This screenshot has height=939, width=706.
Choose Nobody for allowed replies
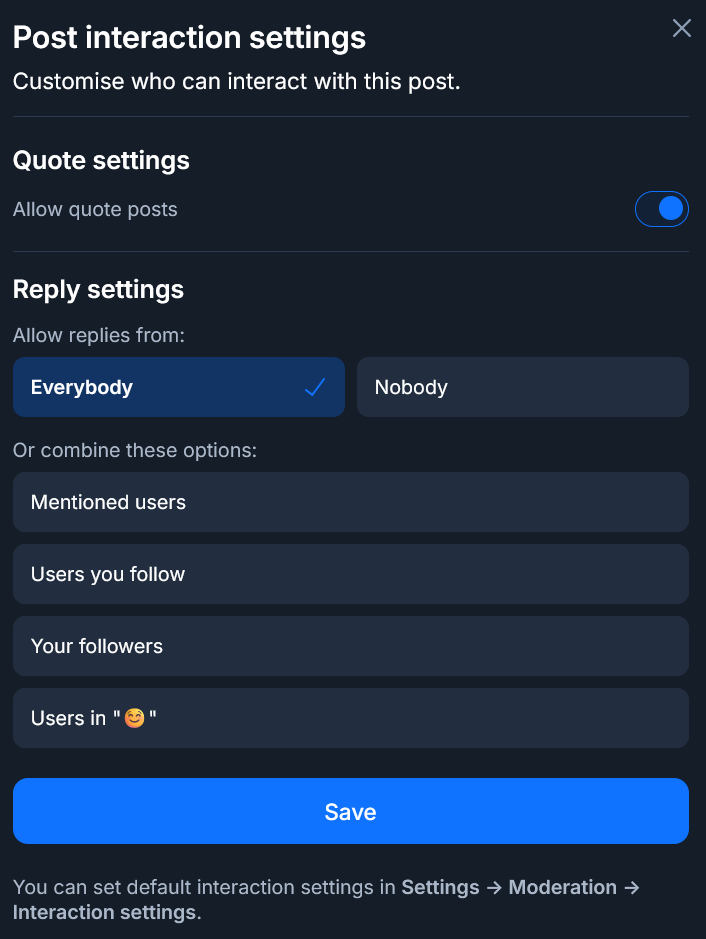[522, 387]
